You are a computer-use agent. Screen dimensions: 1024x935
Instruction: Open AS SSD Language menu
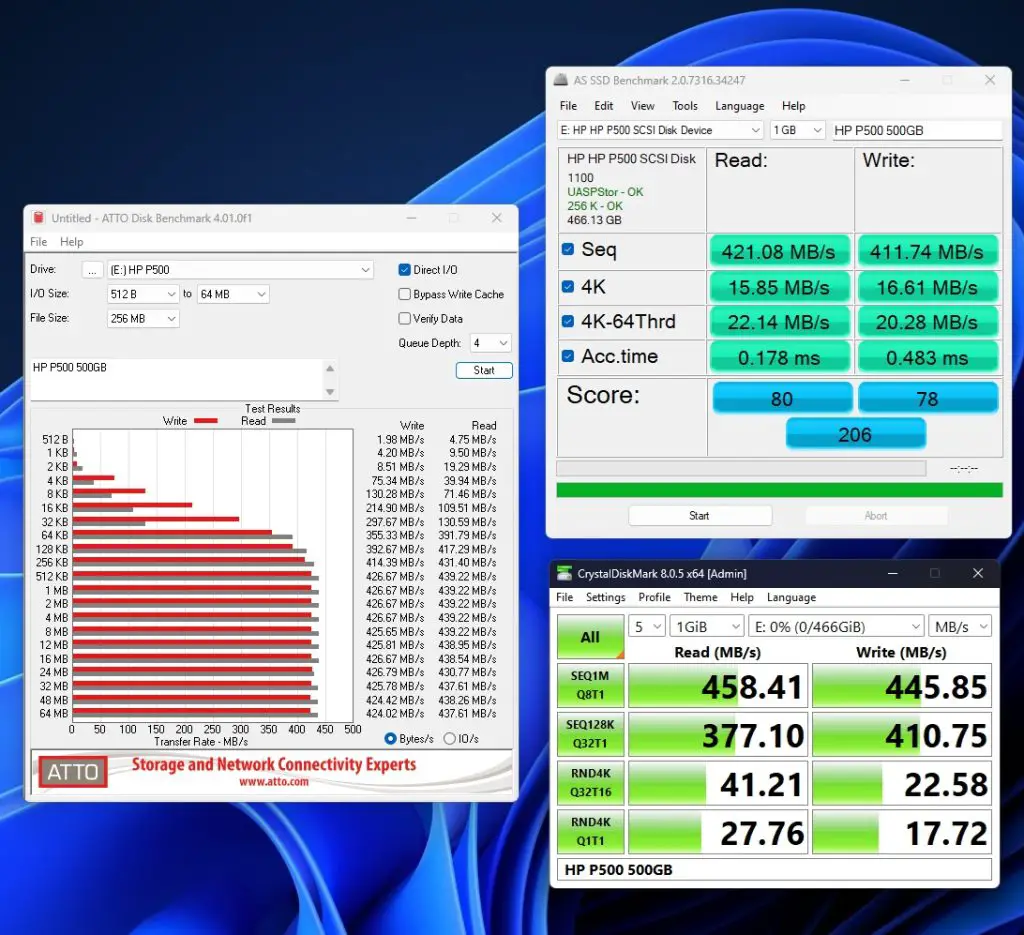pyautogui.click(x=739, y=106)
